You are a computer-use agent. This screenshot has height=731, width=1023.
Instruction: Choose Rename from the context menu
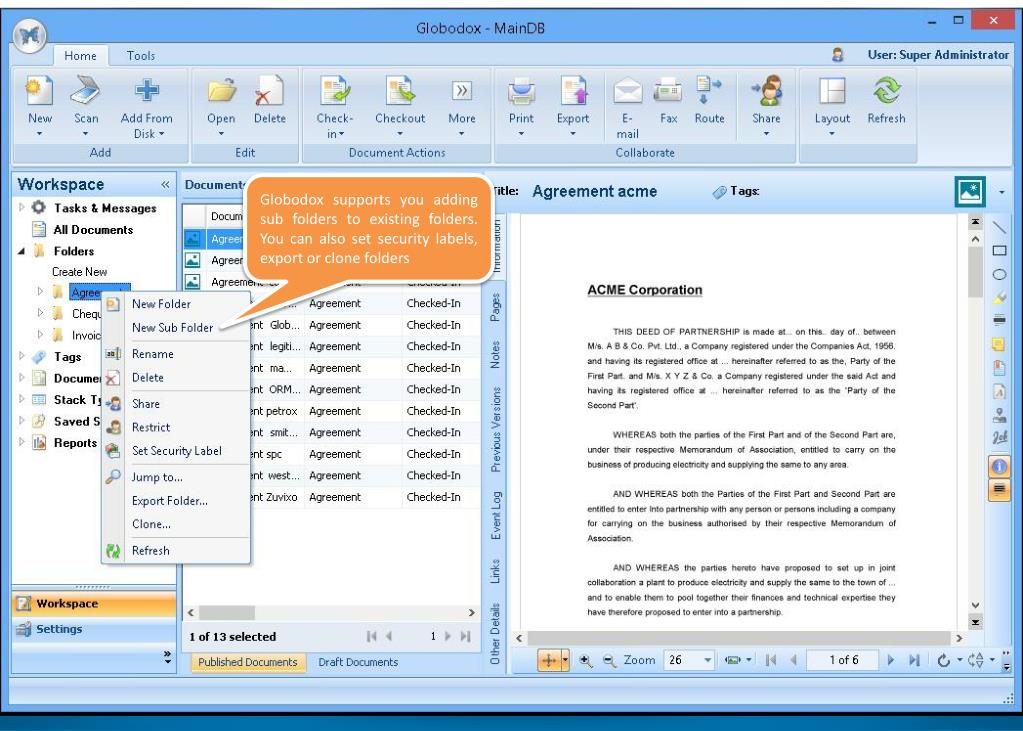153,354
